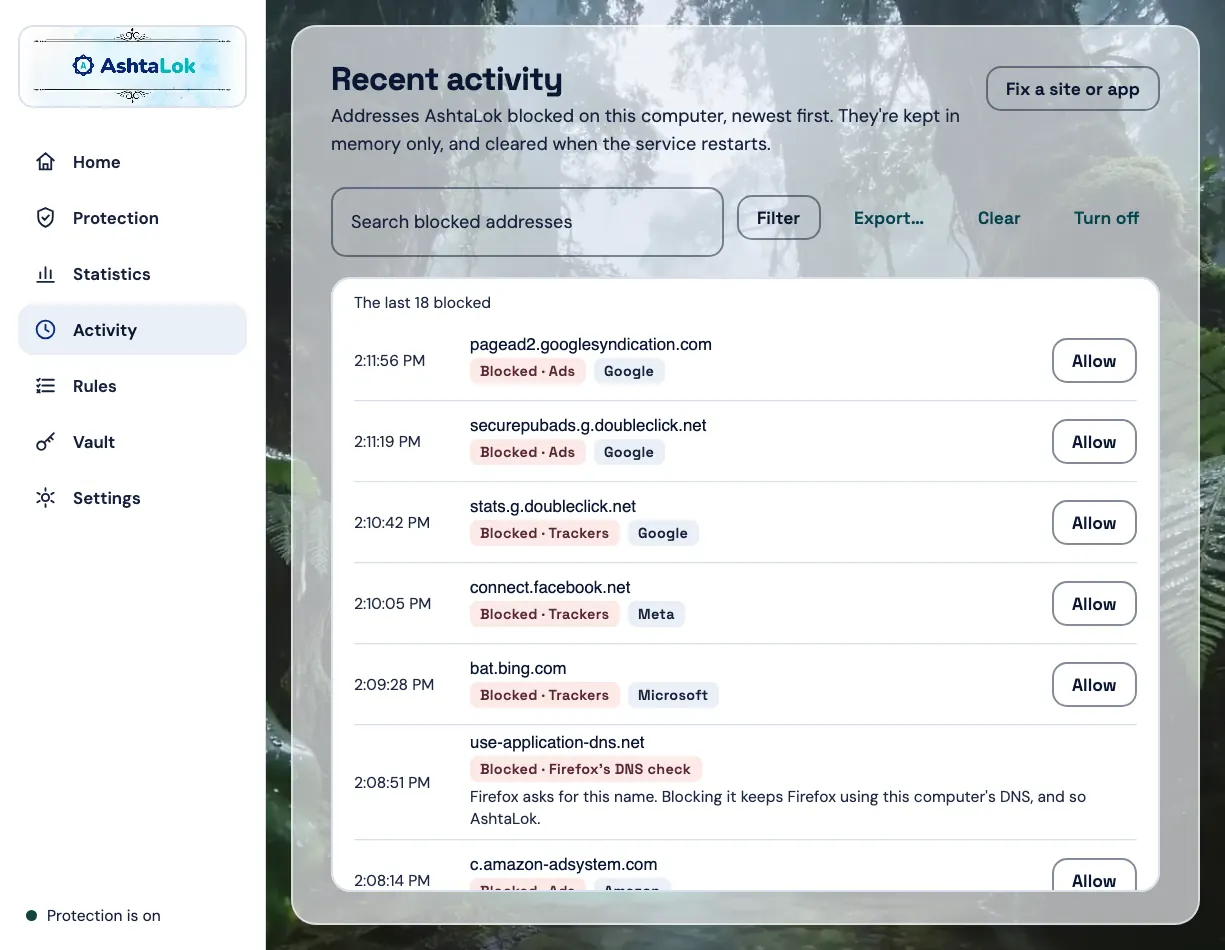The image size is (1225, 950).
Task: Click Blocked · Trackers tag under connect.facebook.net
Action: (545, 614)
